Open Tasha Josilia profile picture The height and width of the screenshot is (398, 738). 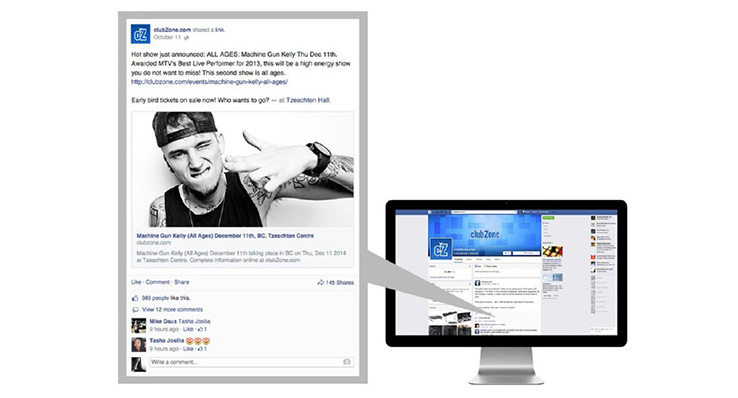click(138, 345)
